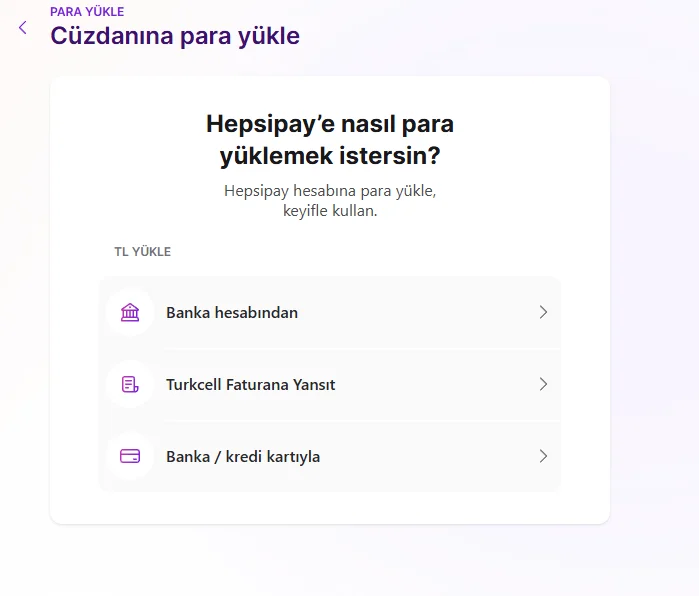This screenshot has width=699, height=596.
Task: Open Turkcell Faturana Yansıt chevron arrow
Action: tap(543, 385)
